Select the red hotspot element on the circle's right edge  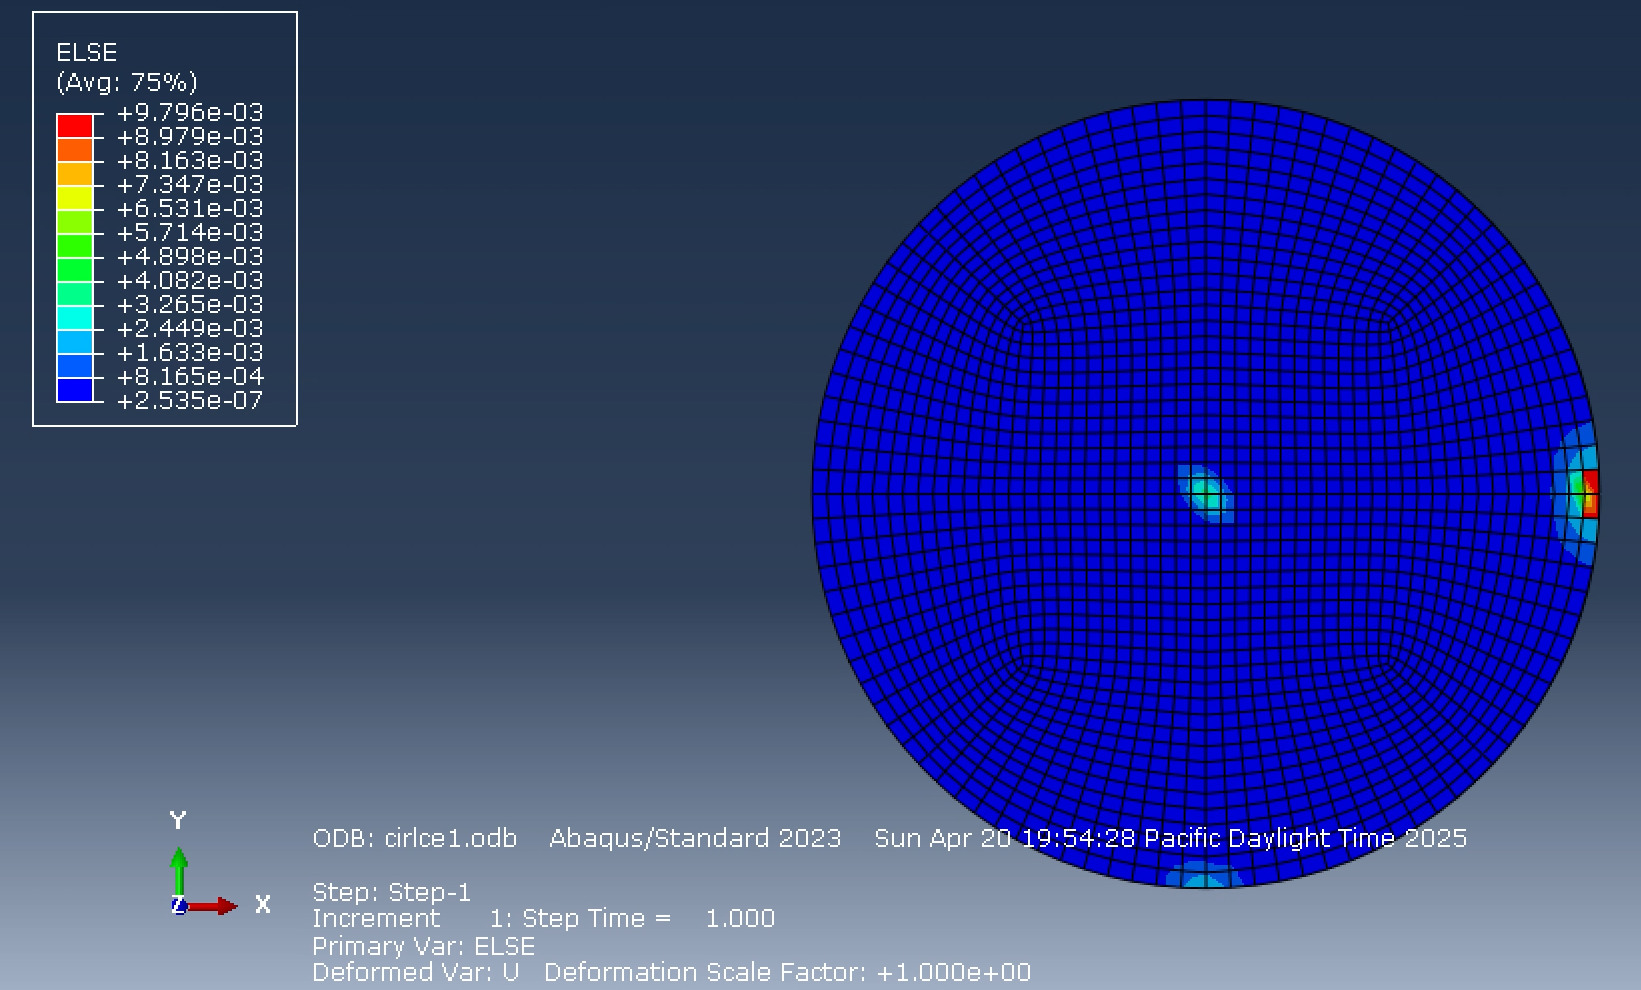coord(1590,490)
